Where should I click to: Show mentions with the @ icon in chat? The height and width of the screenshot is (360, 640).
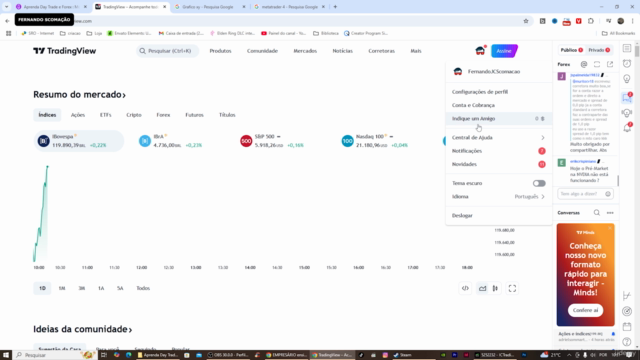[x=584, y=64]
